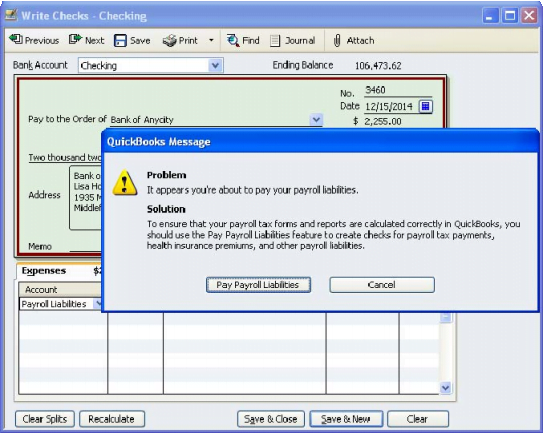Click the Next check arrow icon

[75, 40]
